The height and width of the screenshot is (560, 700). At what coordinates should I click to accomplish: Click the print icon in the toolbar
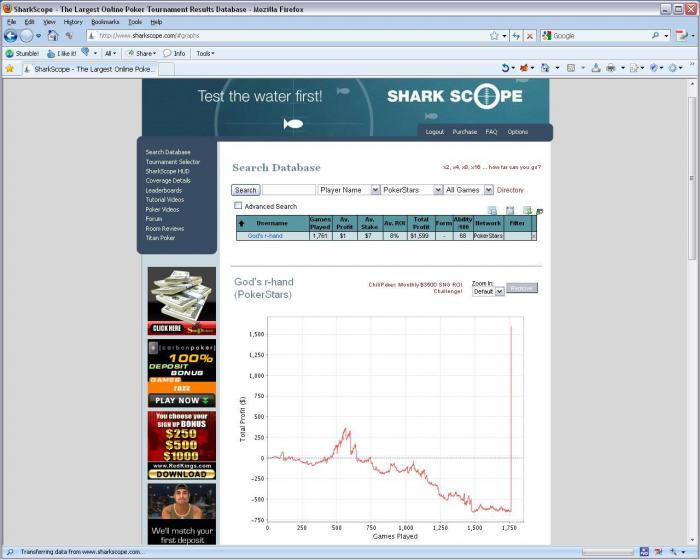pos(611,68)
